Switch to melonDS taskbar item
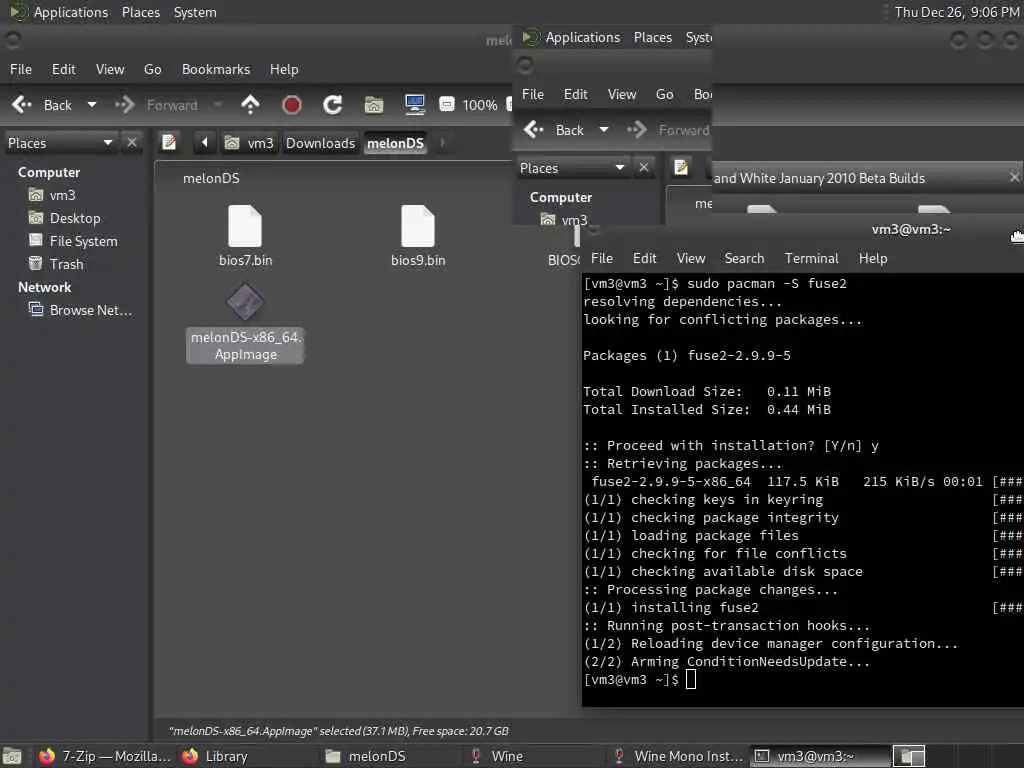1024x768 pixels. tap(366, 756)
